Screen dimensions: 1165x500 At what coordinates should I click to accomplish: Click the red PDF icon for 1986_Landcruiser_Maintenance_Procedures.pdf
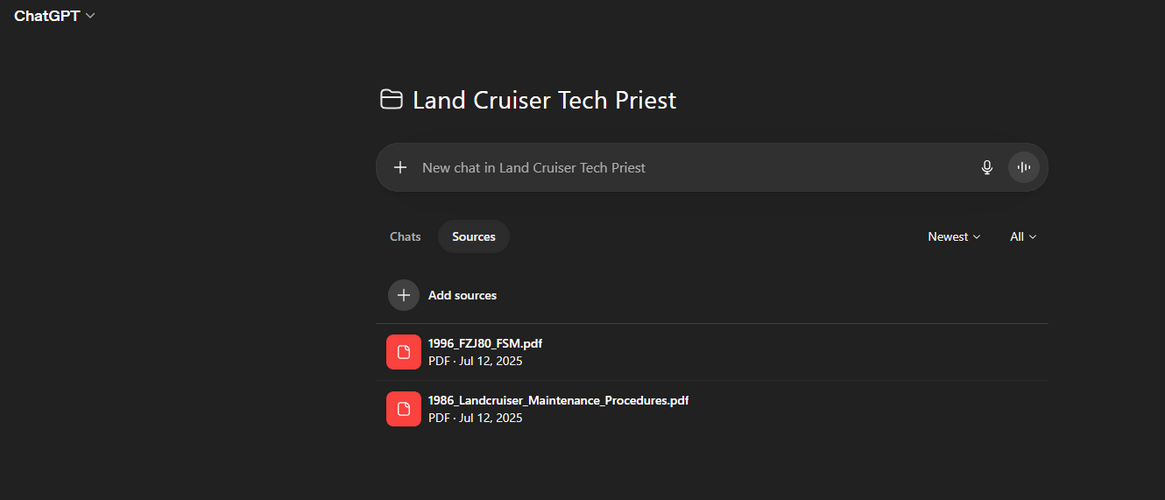(403, 409)
